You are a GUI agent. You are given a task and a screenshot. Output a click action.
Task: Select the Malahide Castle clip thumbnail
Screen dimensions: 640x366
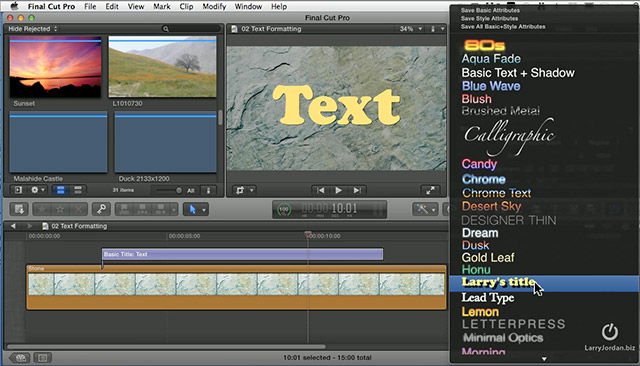point(58,142)
